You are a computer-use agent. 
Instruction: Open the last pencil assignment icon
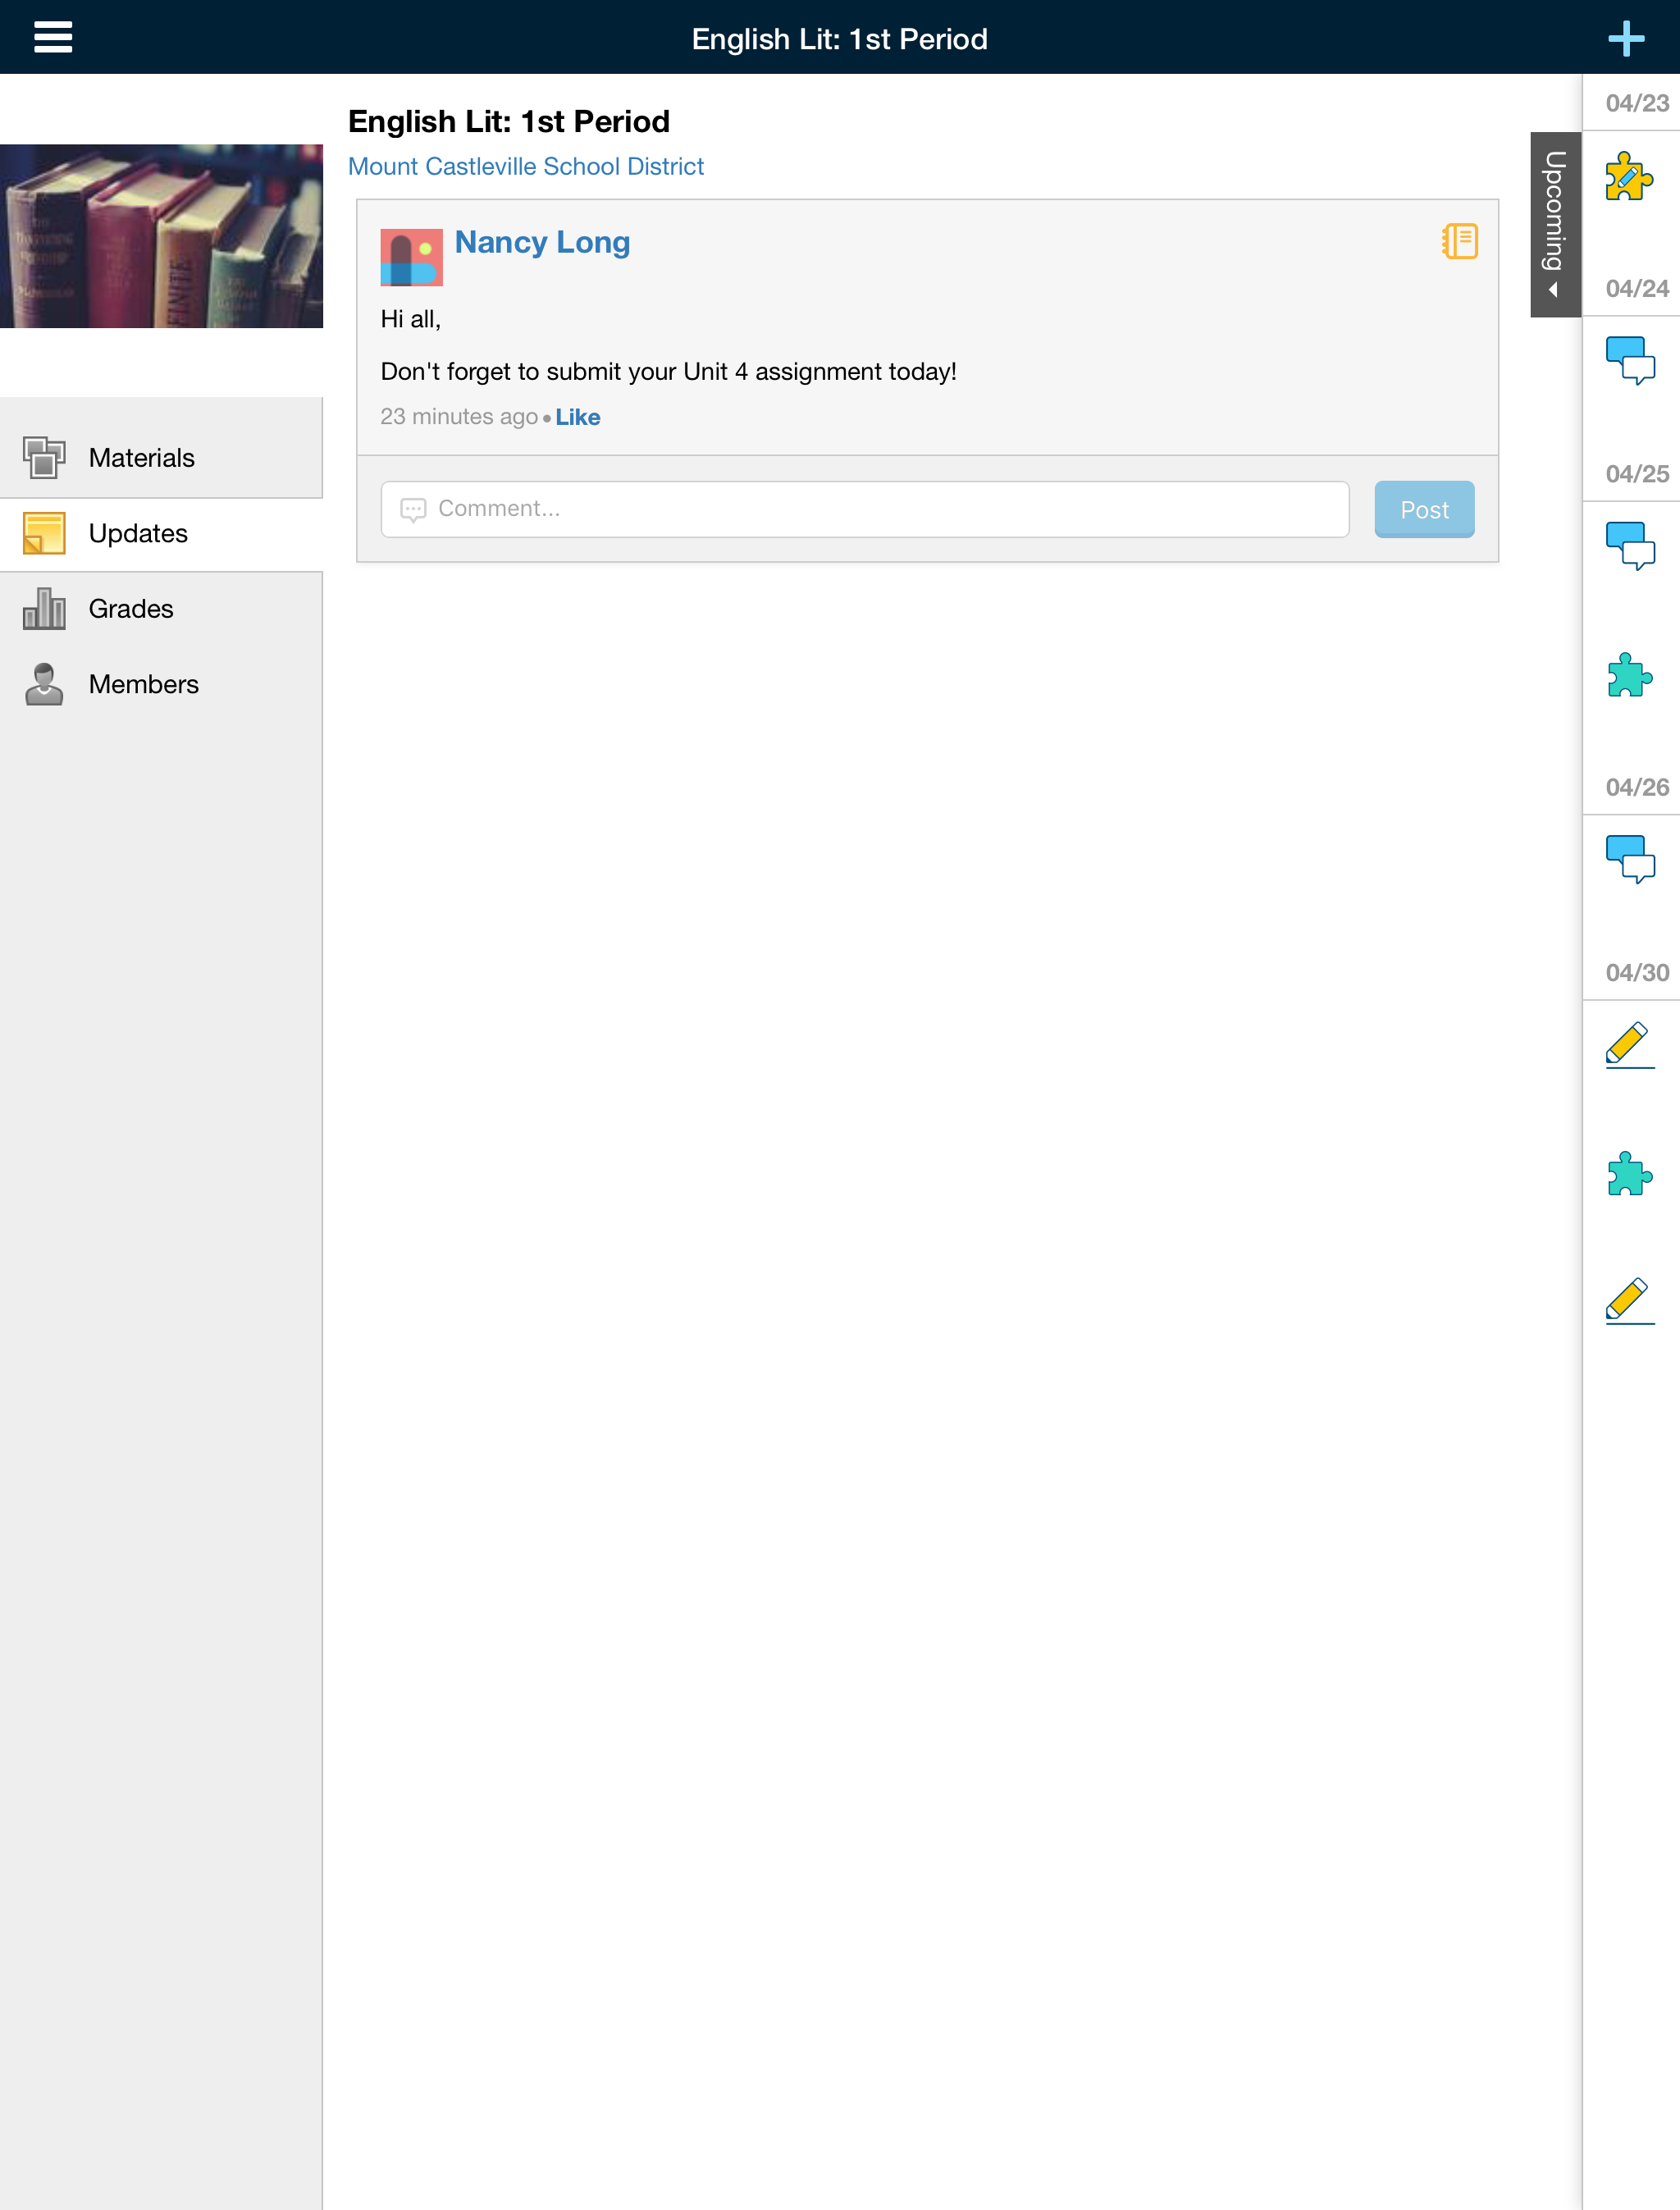[1629, 1301]
